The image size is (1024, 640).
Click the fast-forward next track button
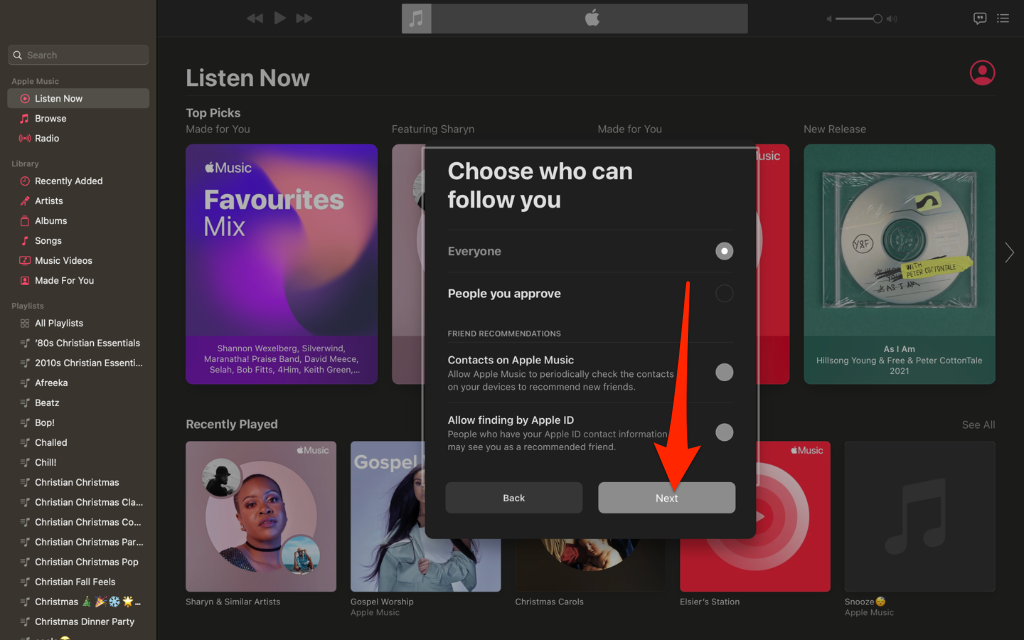pyautogui.click(x=304, y=18)
